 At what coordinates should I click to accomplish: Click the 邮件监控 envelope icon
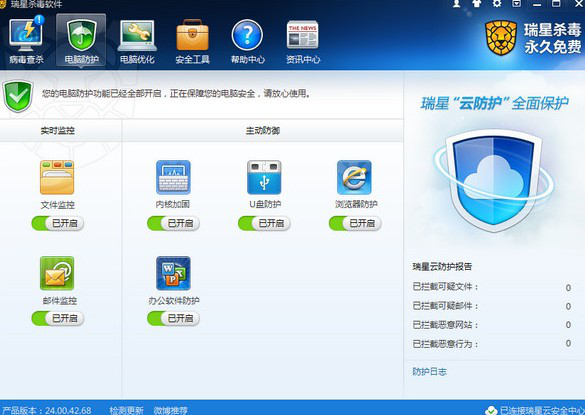pyautogui.click(x=57, y=273)
